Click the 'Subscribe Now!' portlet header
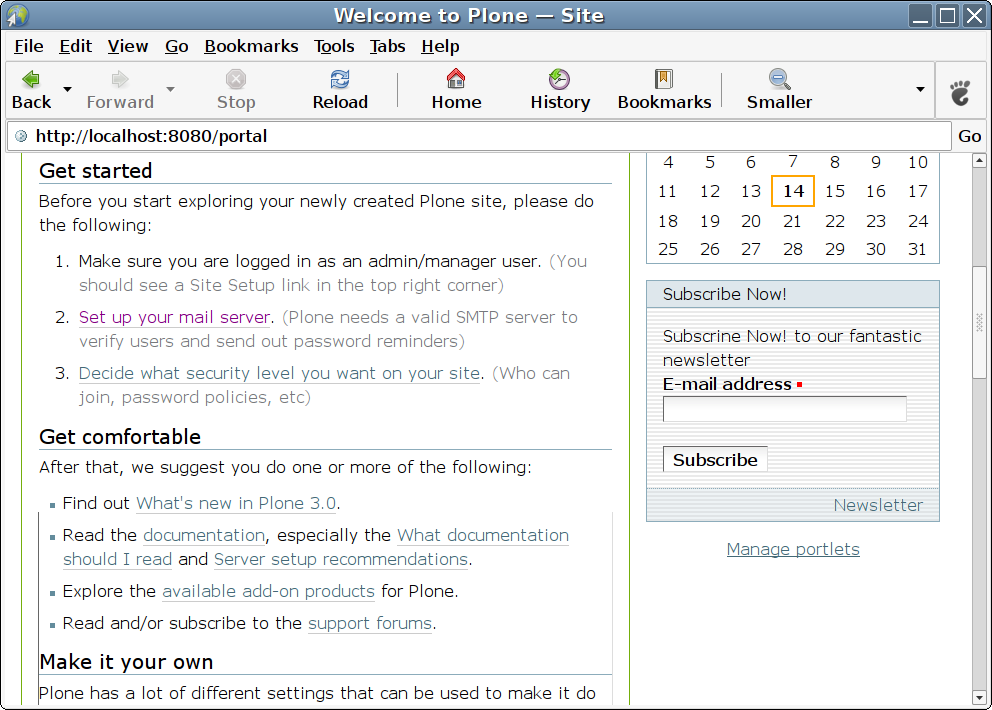The width and height of the screenshot is (992, 710). (793, 294)
